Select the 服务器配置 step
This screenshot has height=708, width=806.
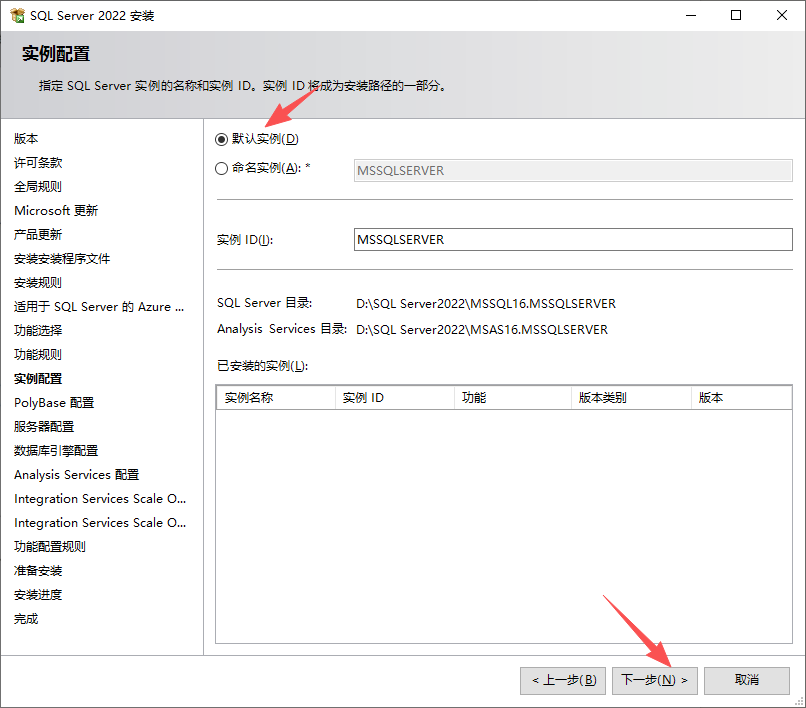(x=44, y=427)
